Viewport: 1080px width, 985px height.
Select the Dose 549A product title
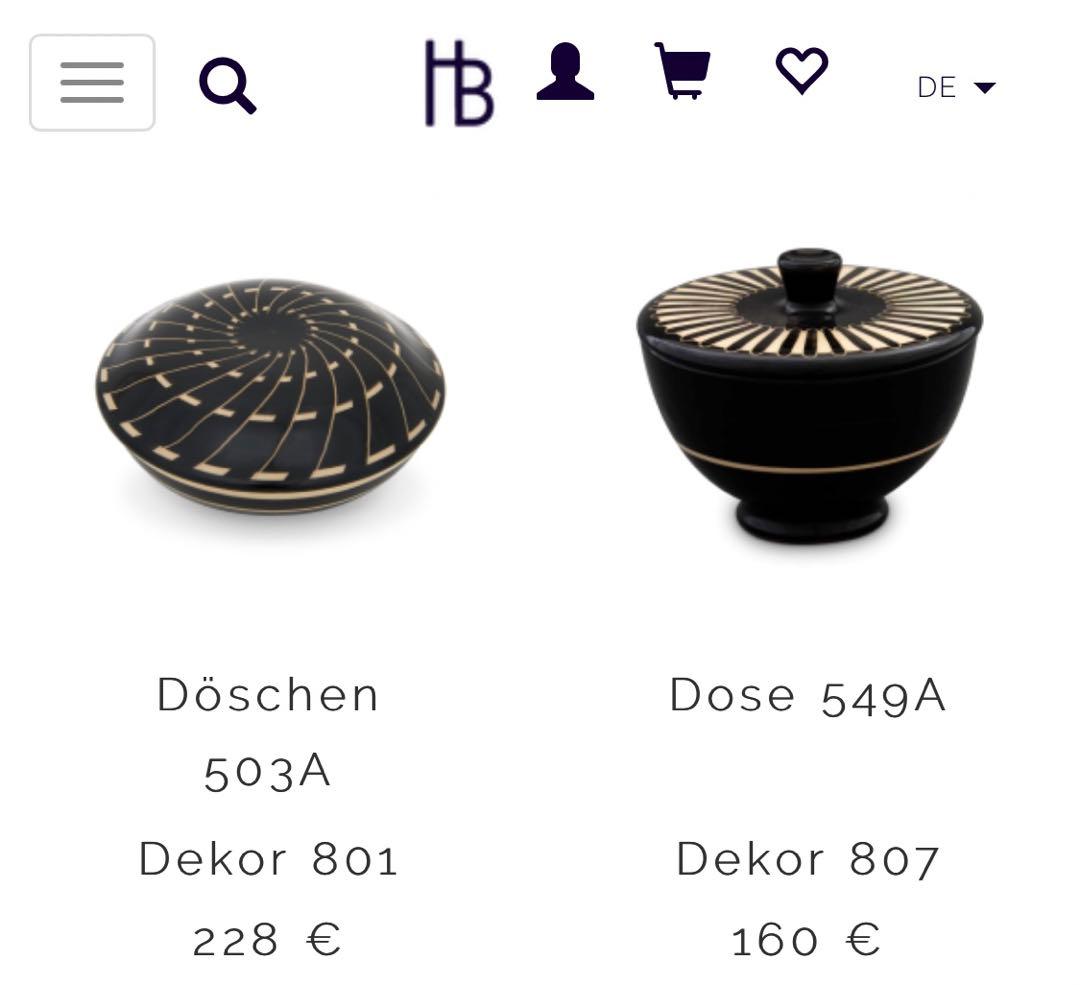tap(808, 696)
